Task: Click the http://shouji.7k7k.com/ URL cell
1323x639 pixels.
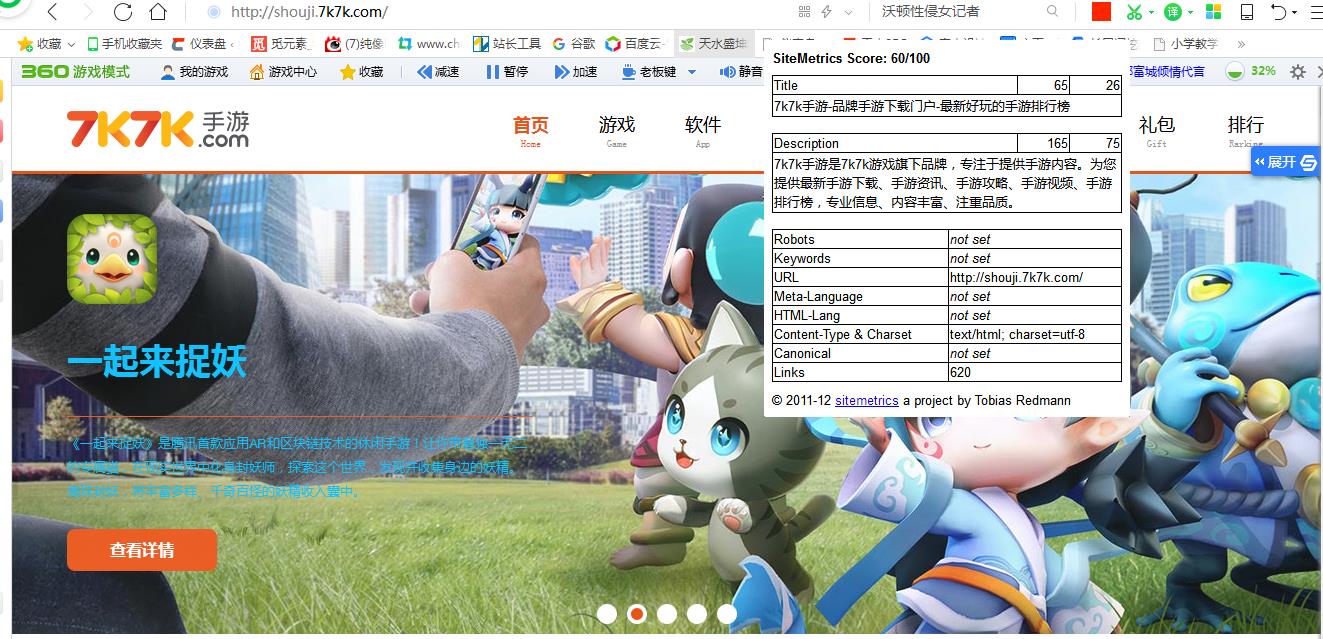Action: pos(1035,277)
